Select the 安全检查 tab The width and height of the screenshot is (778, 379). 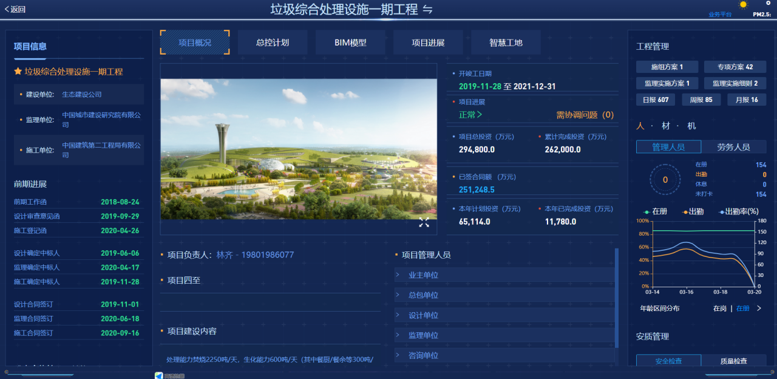click(668, 361)
